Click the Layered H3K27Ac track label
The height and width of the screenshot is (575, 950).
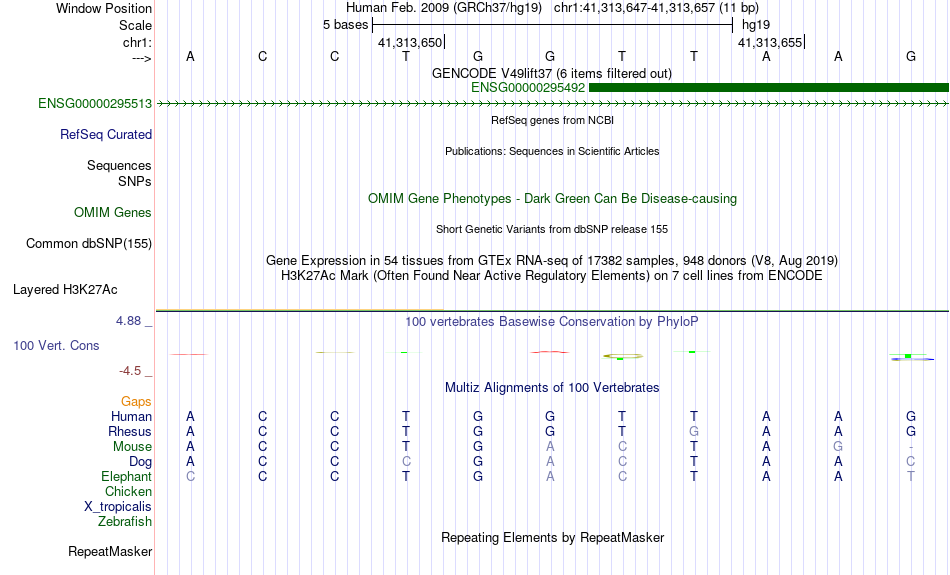(65, 290)
